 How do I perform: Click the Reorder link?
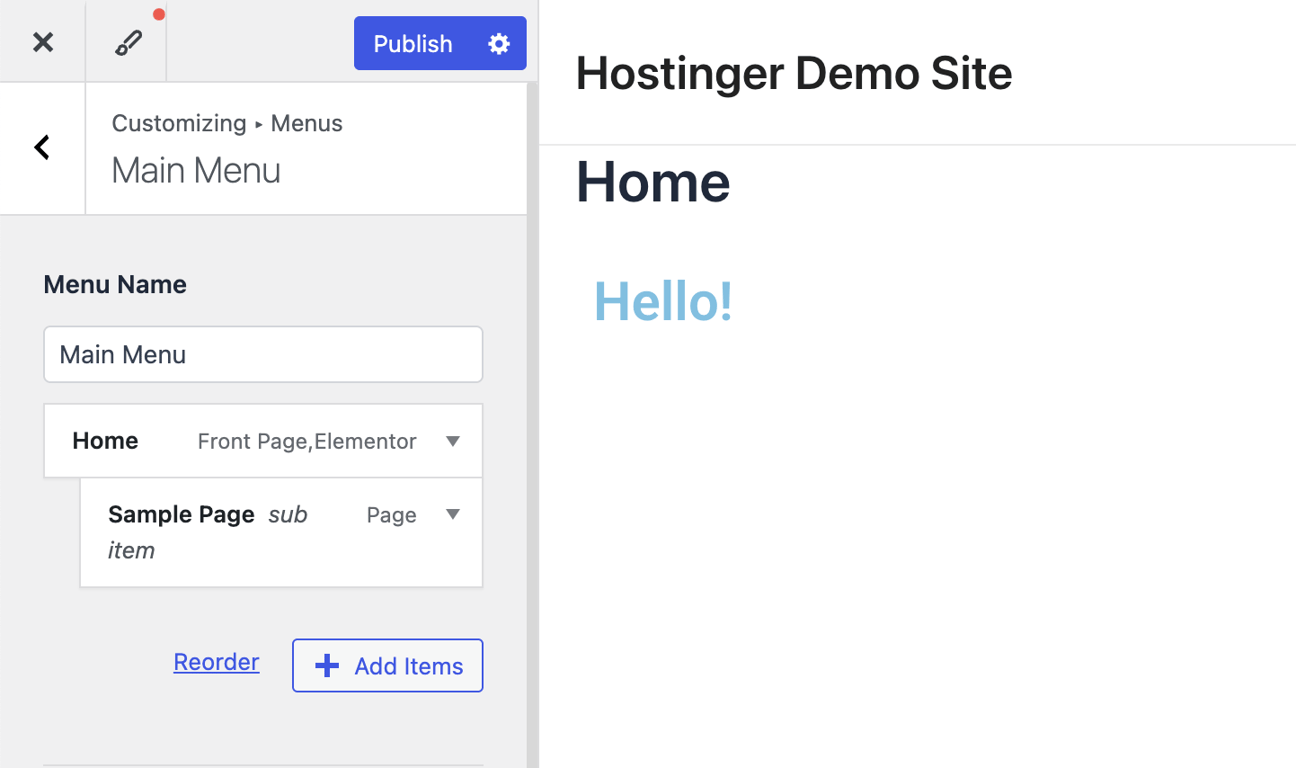[216, 662]
